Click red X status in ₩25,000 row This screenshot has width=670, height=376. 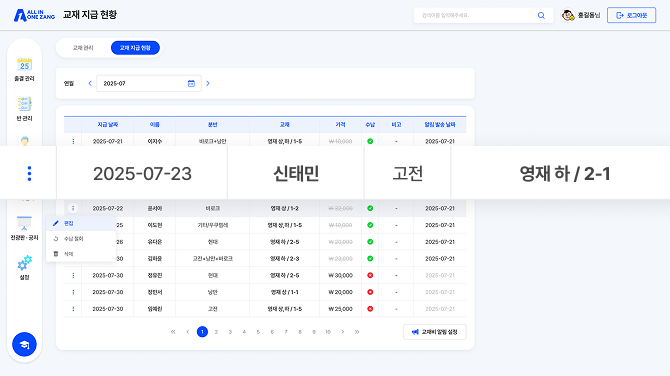point(370,309)
